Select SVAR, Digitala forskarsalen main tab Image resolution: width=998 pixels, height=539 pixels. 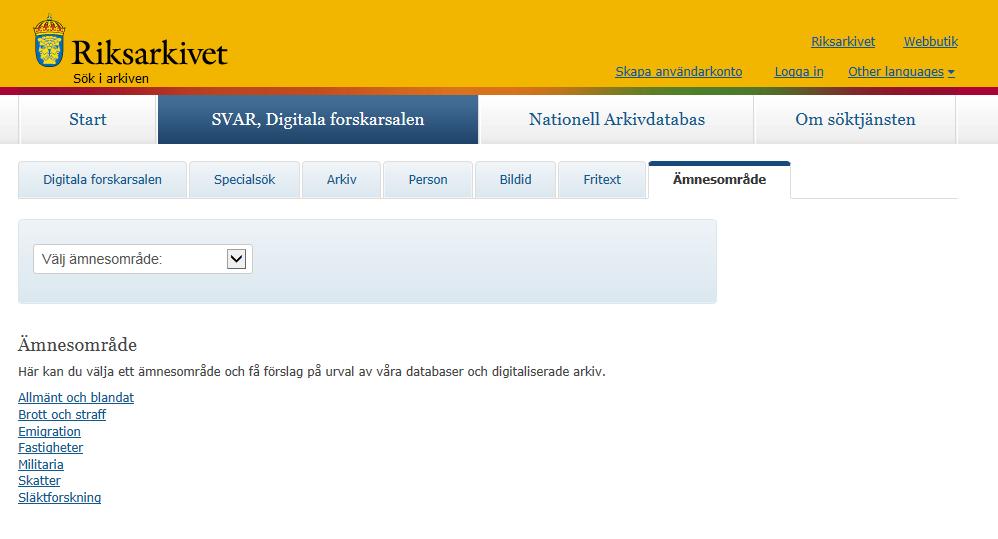click(318, 120)
